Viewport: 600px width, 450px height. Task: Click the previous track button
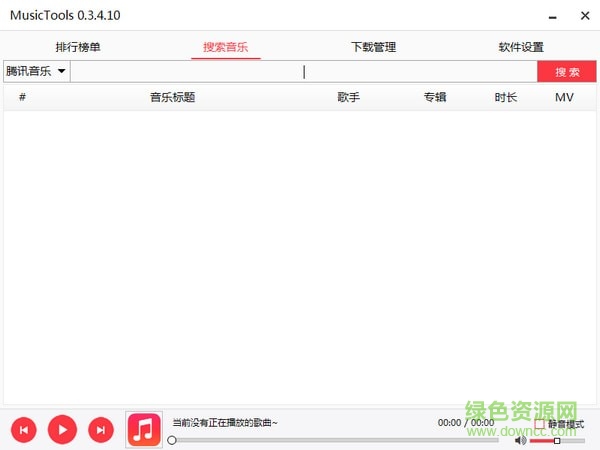point(24,430)
